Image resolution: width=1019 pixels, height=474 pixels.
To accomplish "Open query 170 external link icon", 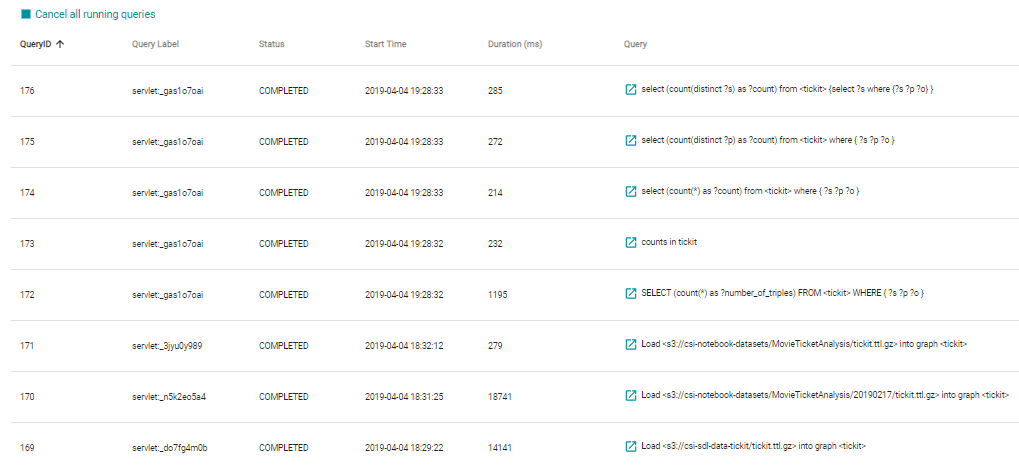I will click(630, 396).
